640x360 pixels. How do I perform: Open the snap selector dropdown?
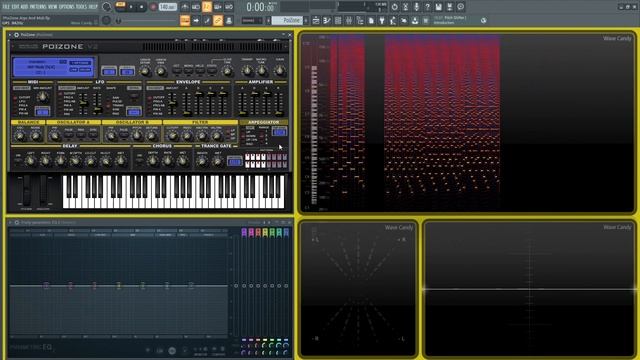click(x=251, y=20)
